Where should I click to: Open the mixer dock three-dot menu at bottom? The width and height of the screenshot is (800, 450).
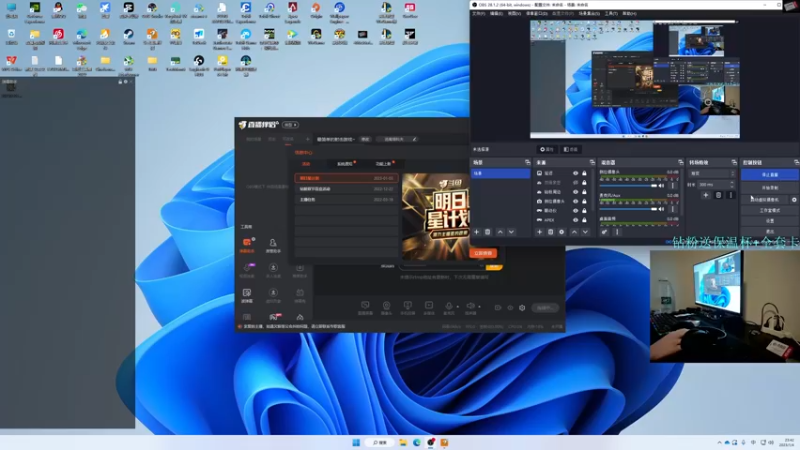pyautogui.click(x=617, y=232)
